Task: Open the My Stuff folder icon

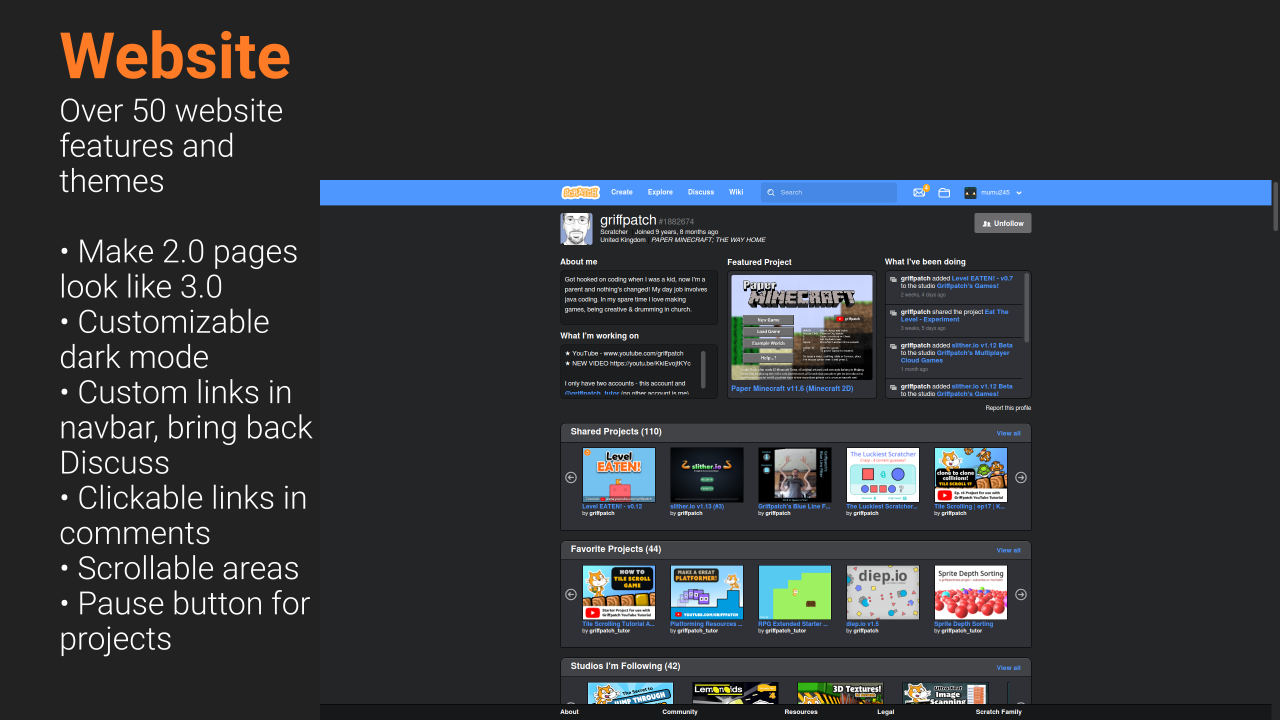Action: tap(944, 193)
